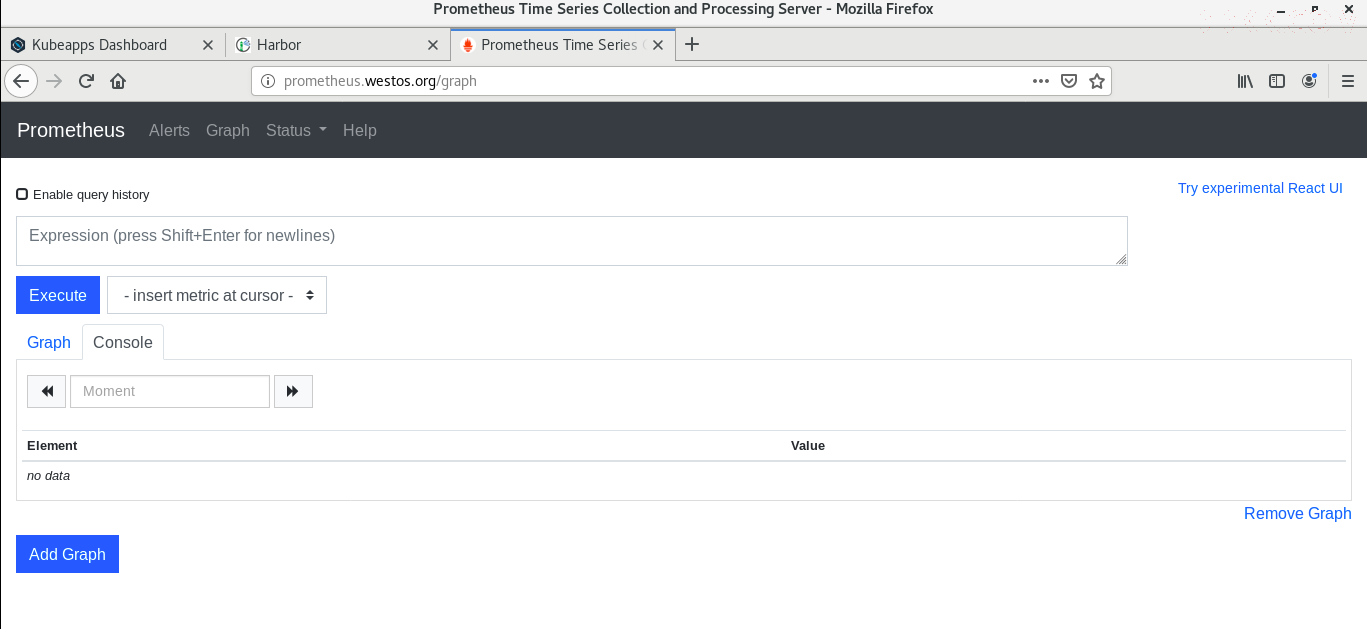The width and height of the screenshot is (1367, 629).
Task: Click the Moment time input field
Action: pyautogui.click(x=170, y=391)
